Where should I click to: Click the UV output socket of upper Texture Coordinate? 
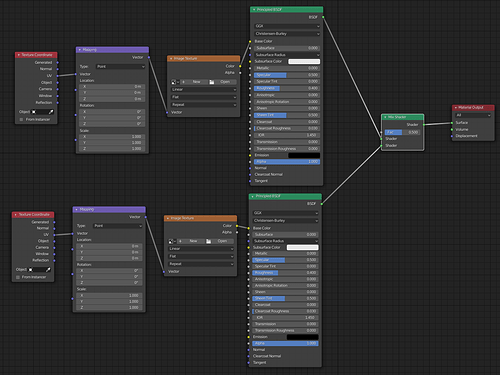point(57,76)
